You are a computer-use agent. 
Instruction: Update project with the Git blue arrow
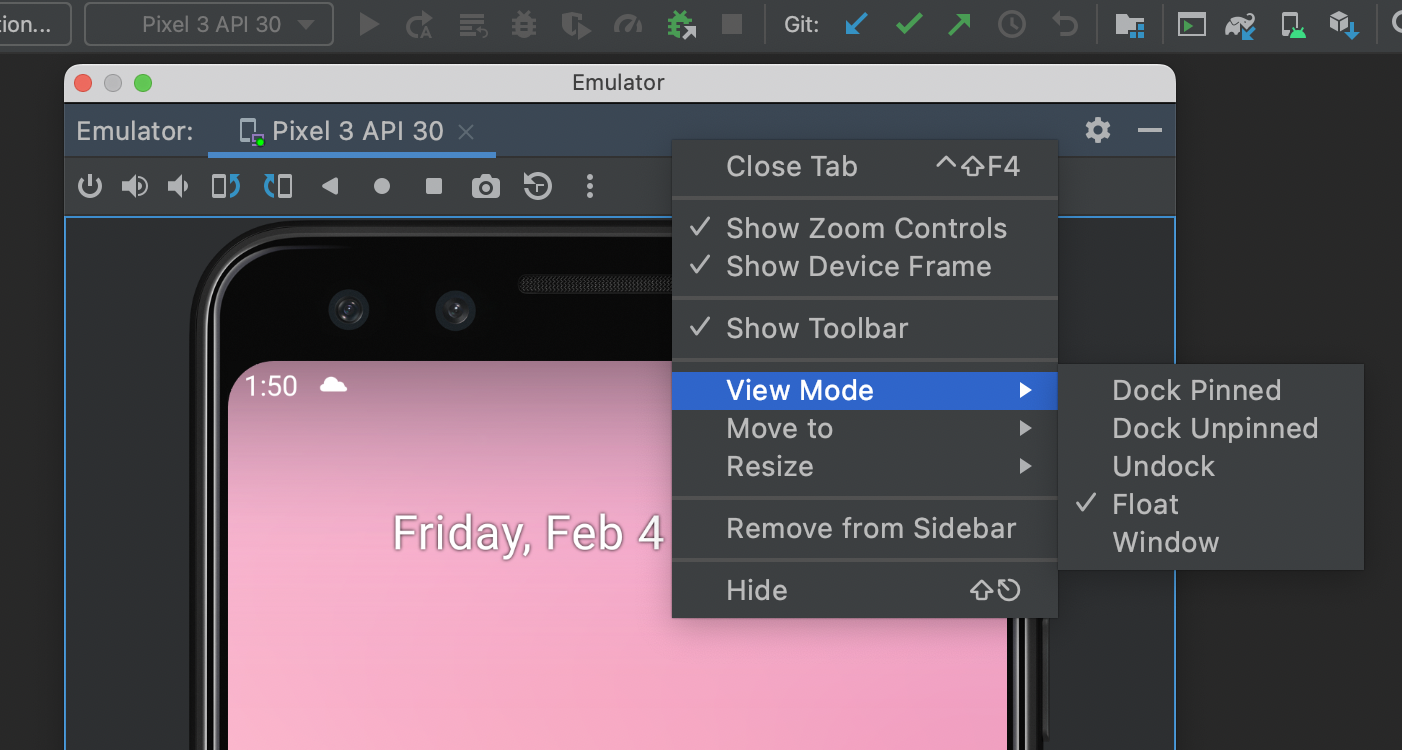point(857,24)
